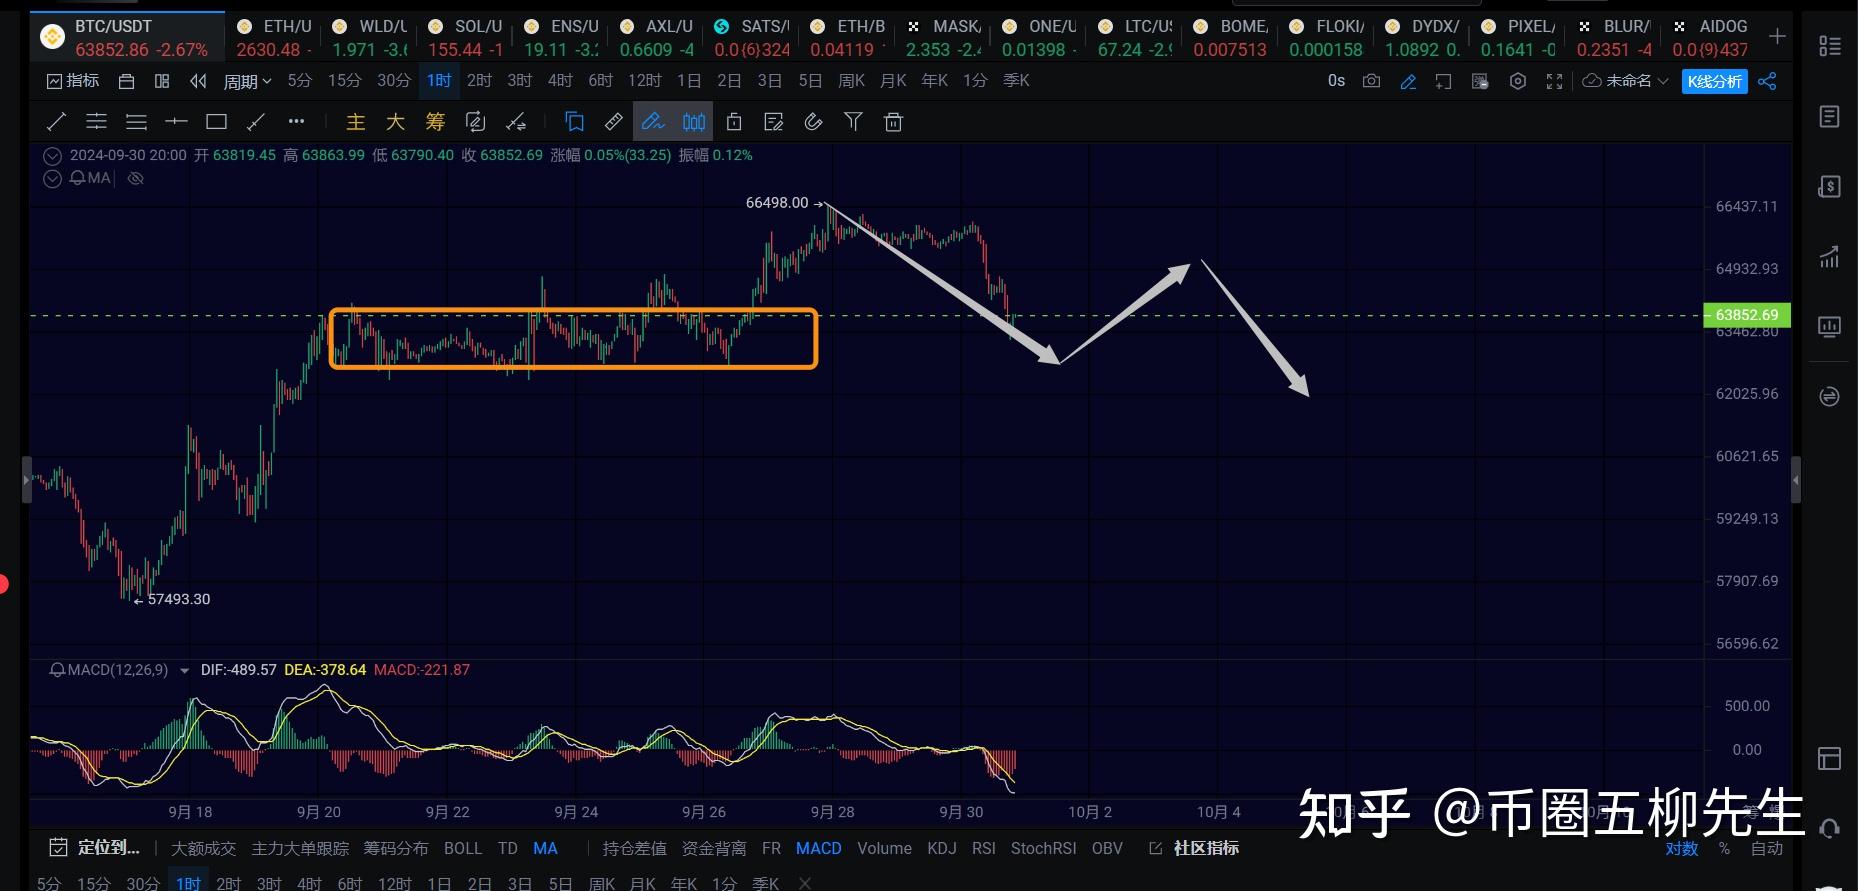Open MACD(12,26,9) settings dropdown arrow

tap(184, 670)
